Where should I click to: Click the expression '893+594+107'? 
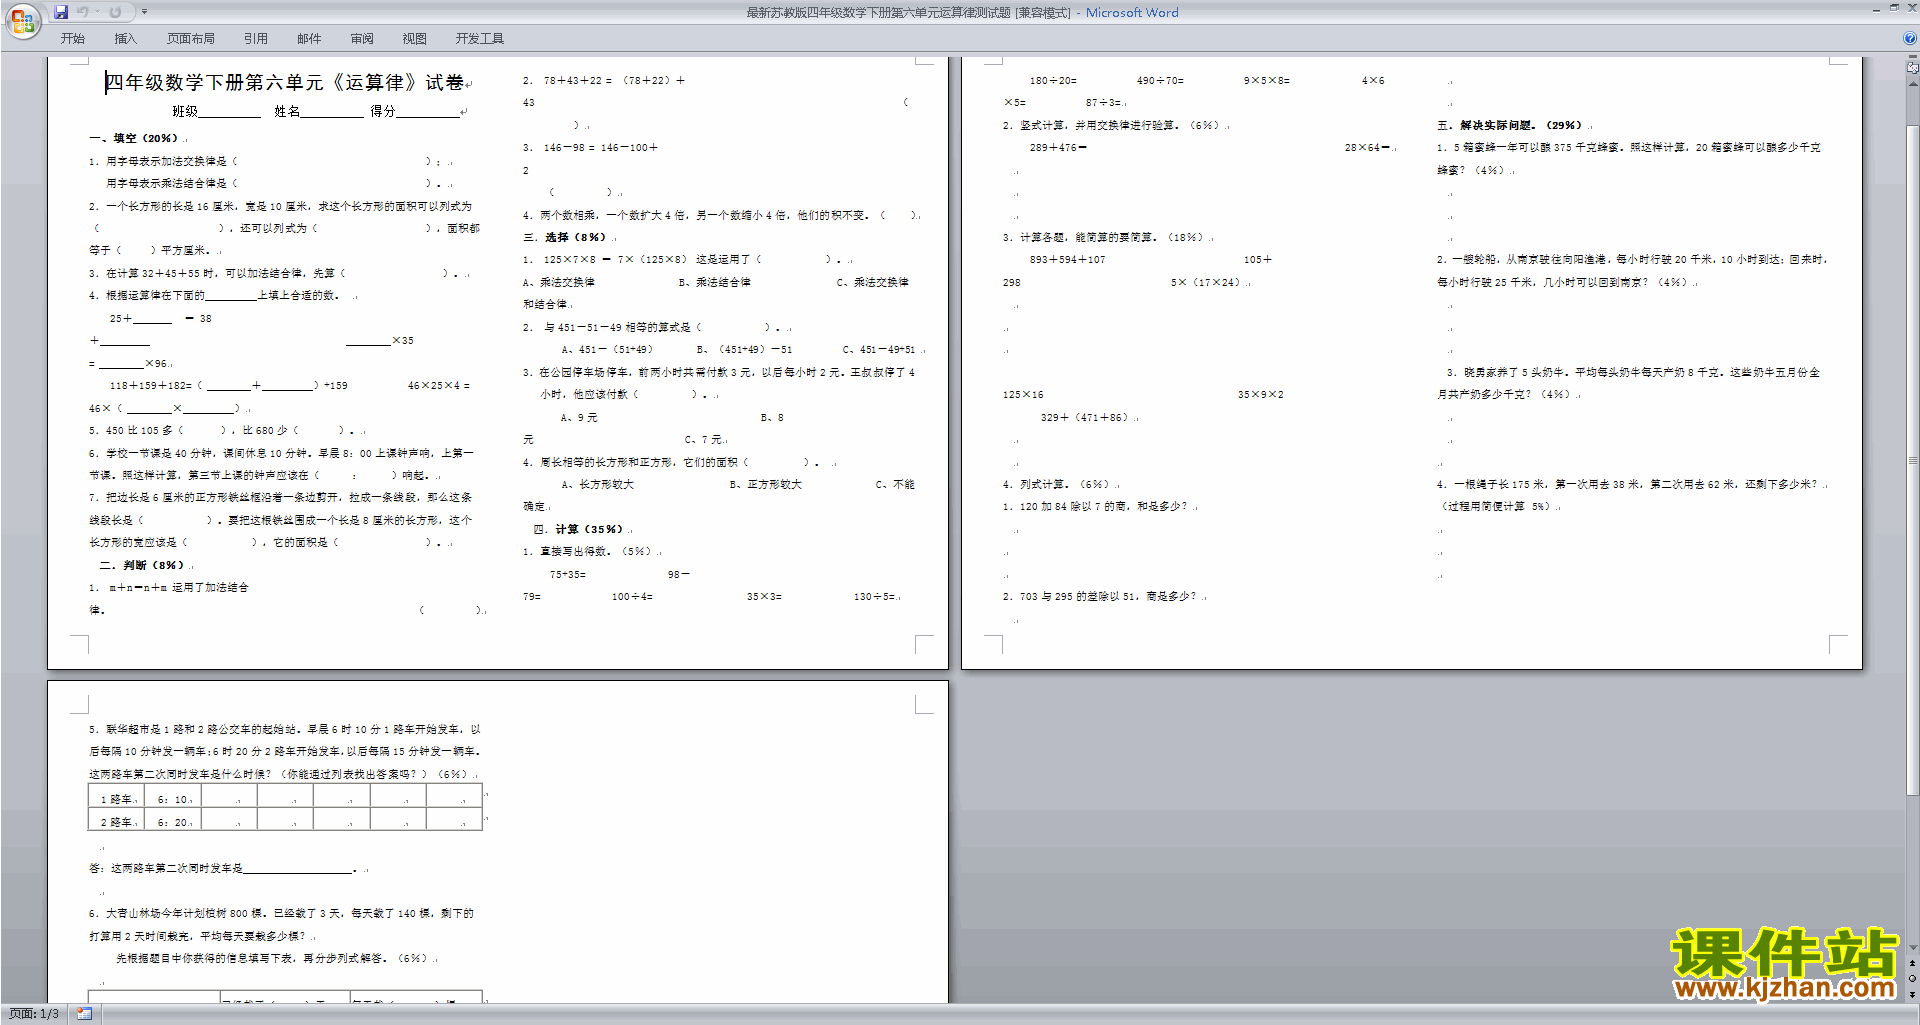click(1068, 259)
